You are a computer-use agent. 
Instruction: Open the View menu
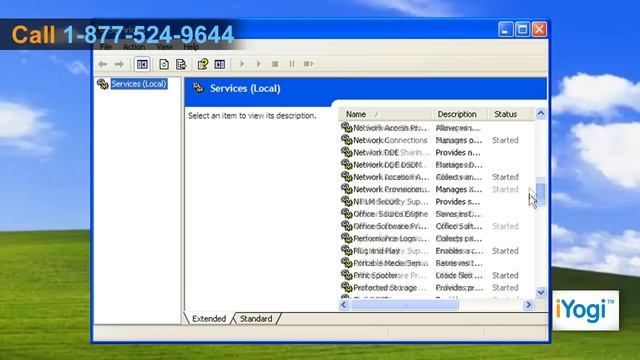point(164,47)
